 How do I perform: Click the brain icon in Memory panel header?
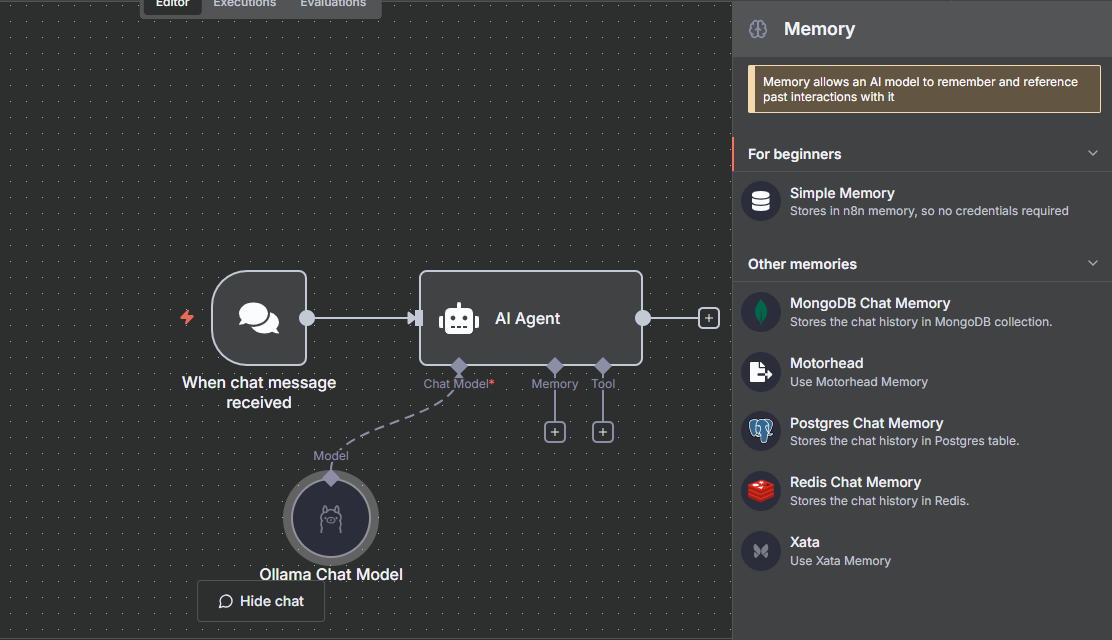(757, 28)
